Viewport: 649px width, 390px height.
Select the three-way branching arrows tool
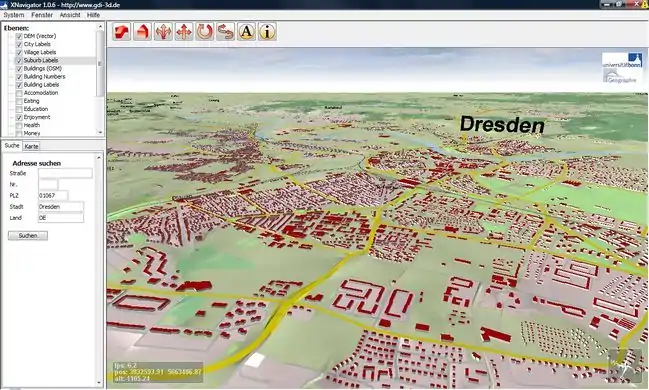163,32
